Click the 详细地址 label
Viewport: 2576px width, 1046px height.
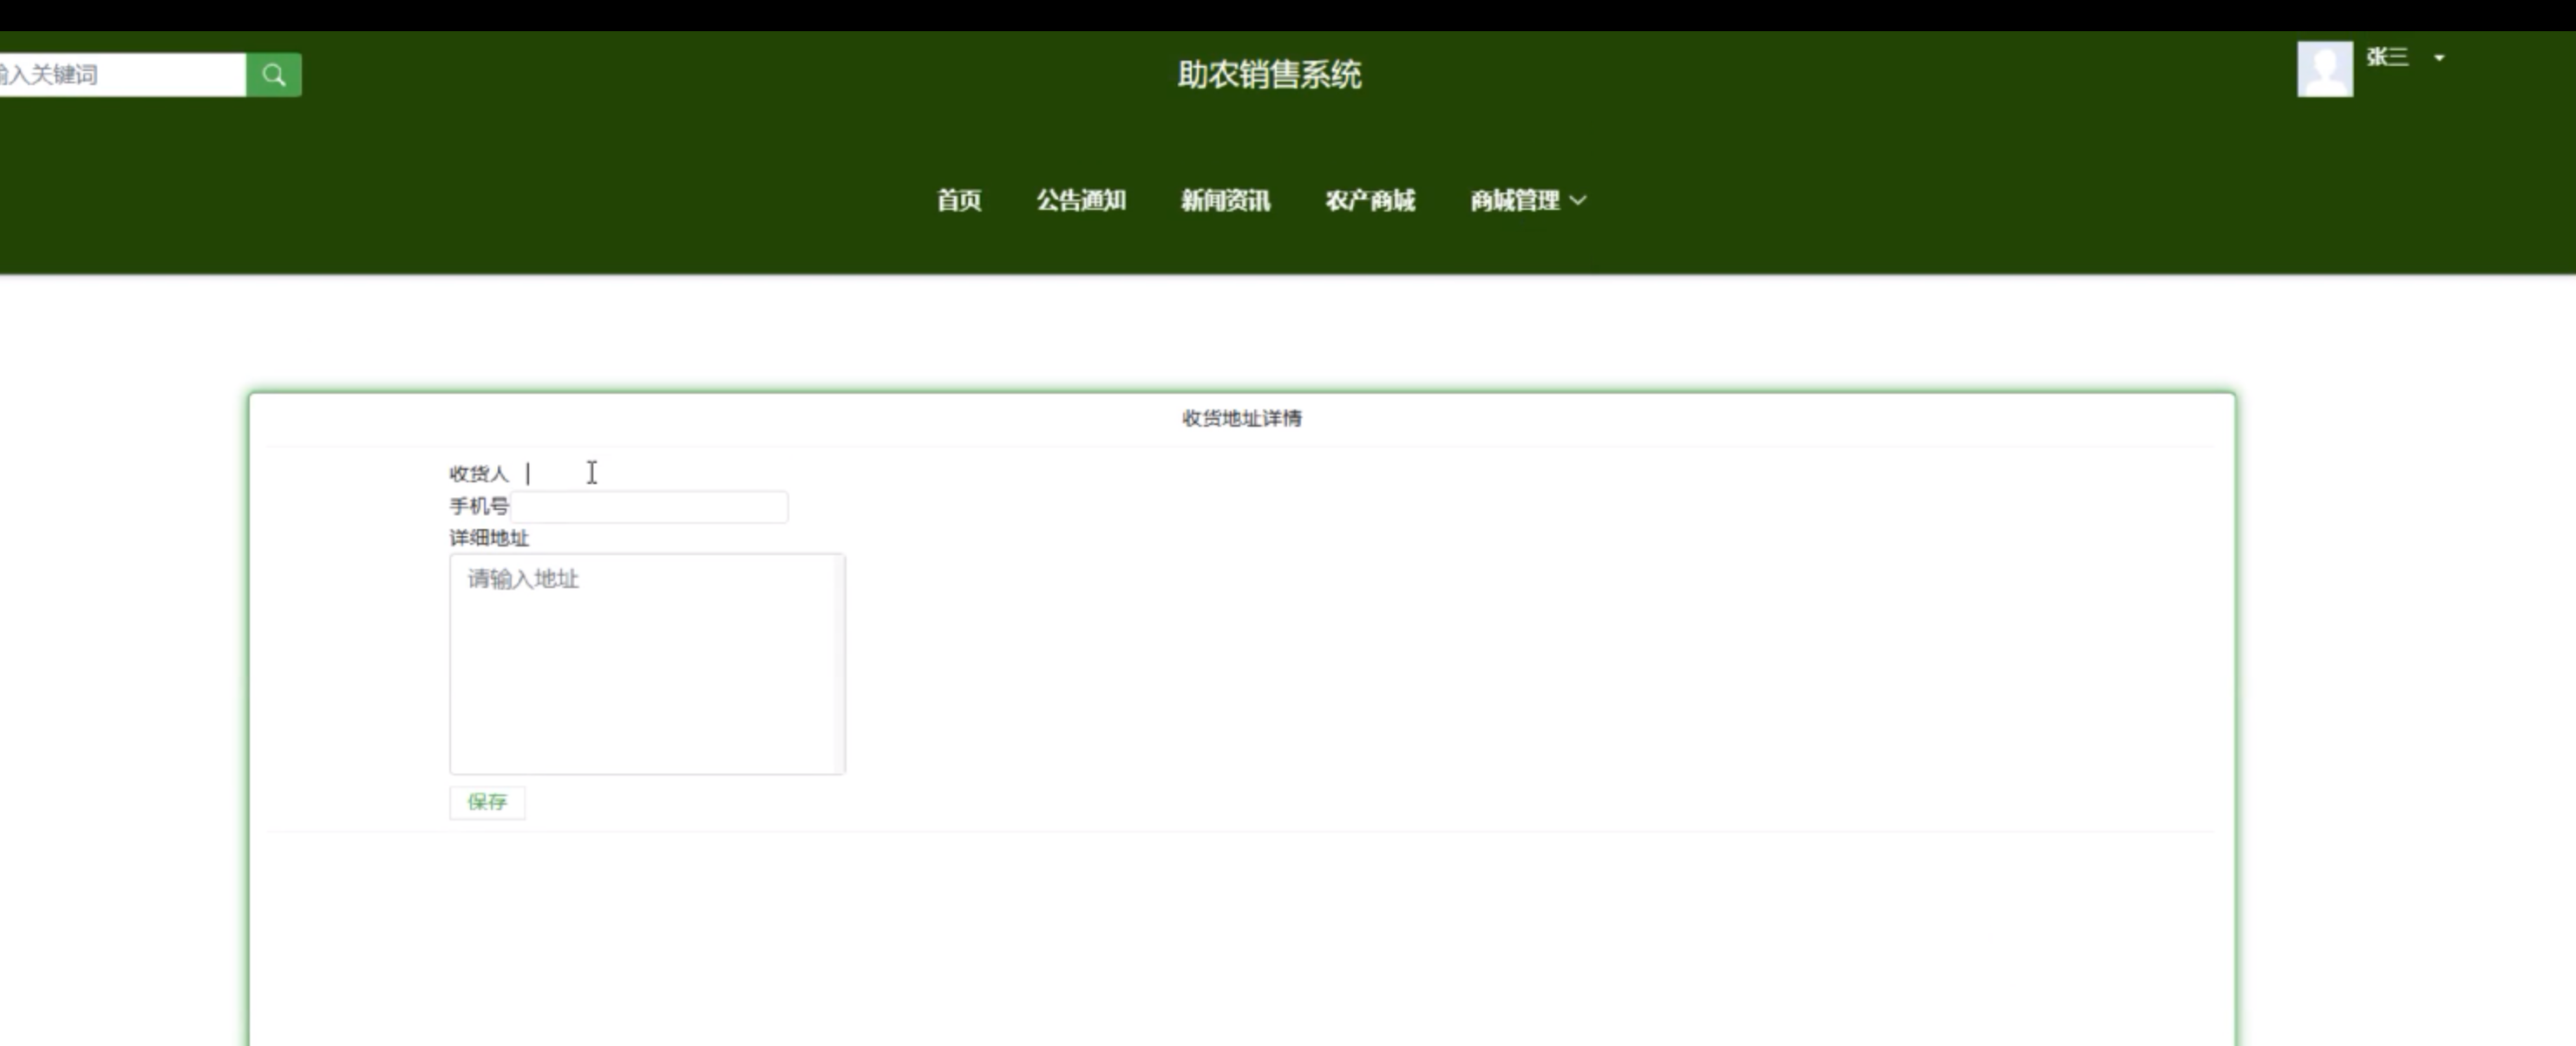tap(488, 538)
